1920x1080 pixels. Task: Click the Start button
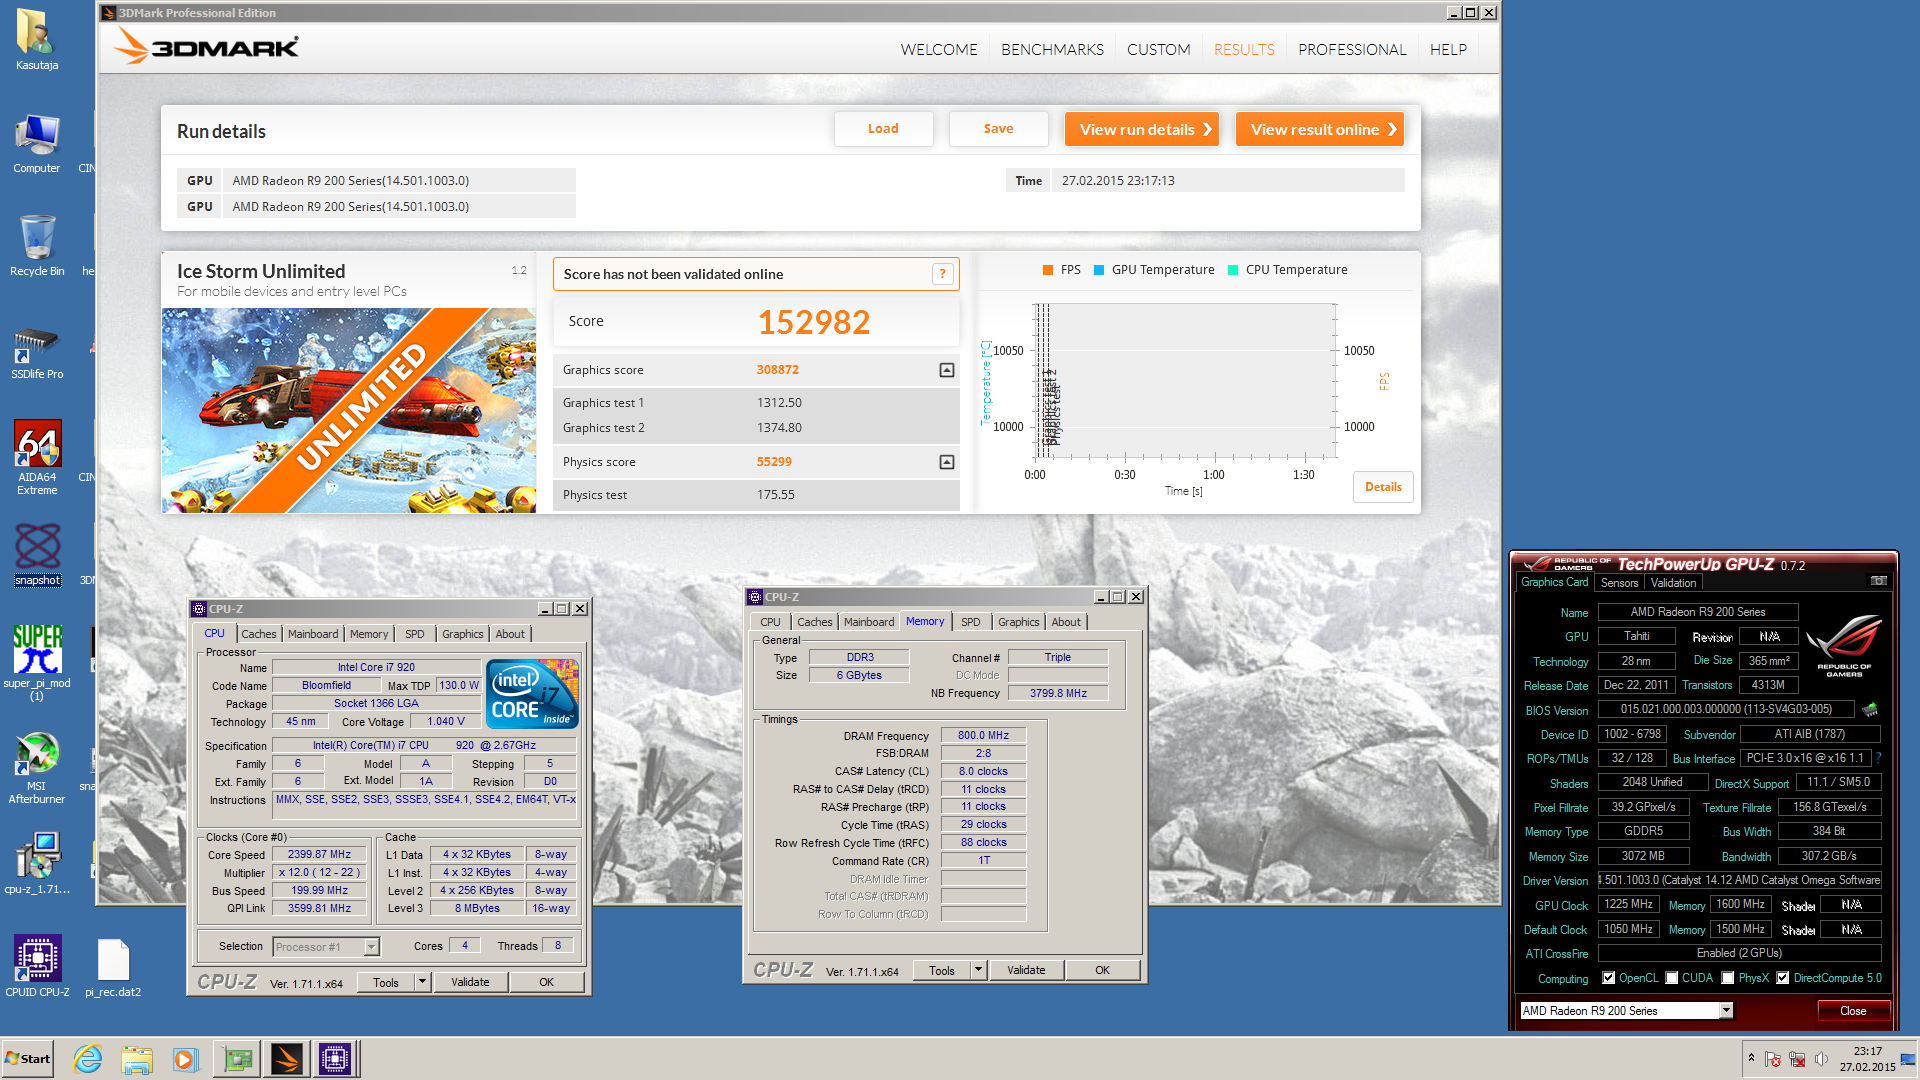coord(27,1059)
